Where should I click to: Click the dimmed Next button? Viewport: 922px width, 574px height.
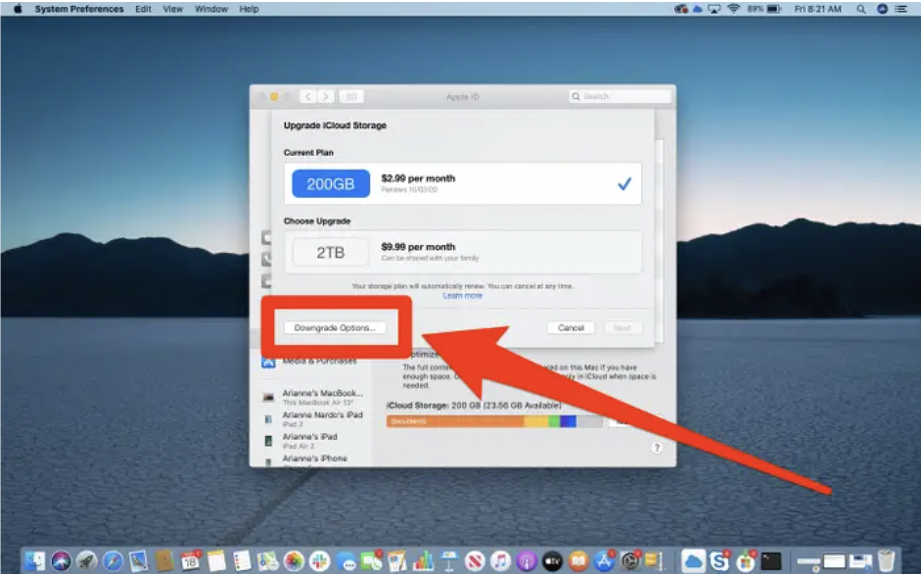[622, 328]
